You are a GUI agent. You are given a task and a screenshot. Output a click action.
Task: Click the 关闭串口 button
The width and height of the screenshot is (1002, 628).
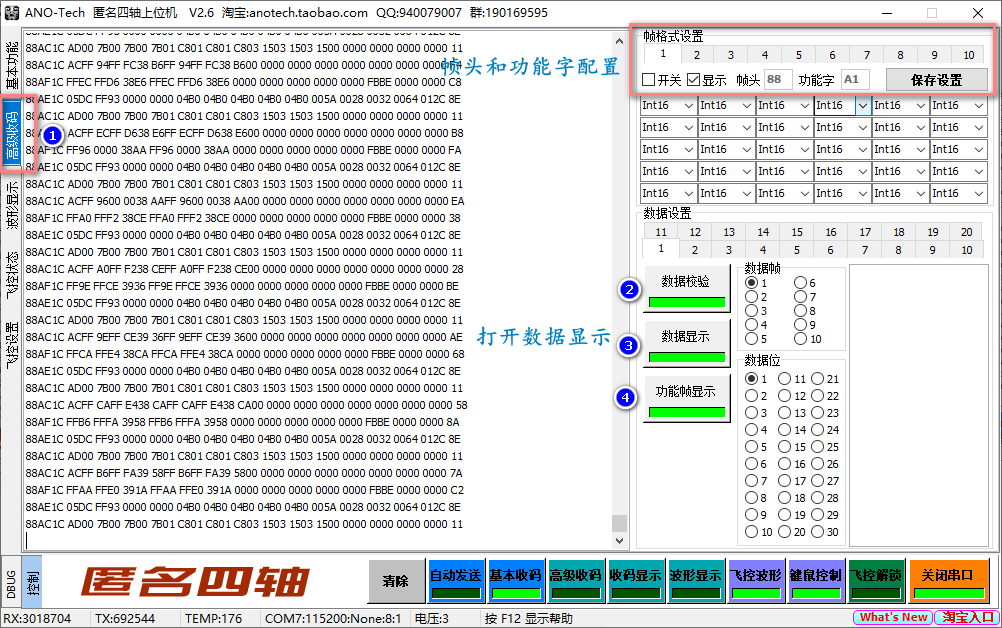click(948, 581)
